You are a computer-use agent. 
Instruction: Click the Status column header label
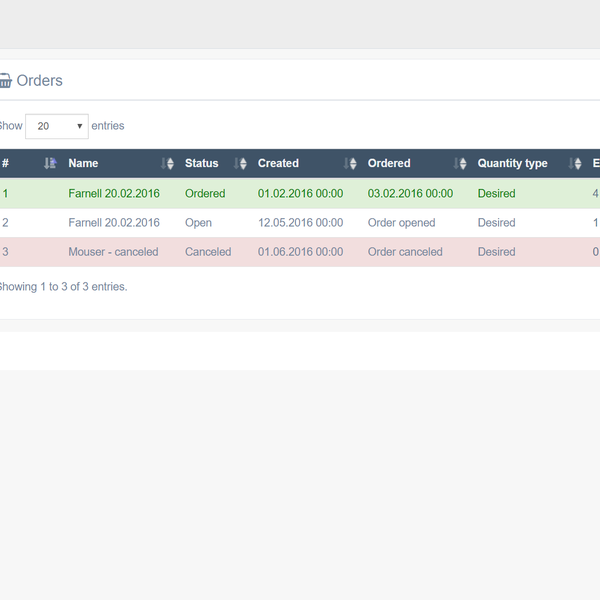point(201,164)
